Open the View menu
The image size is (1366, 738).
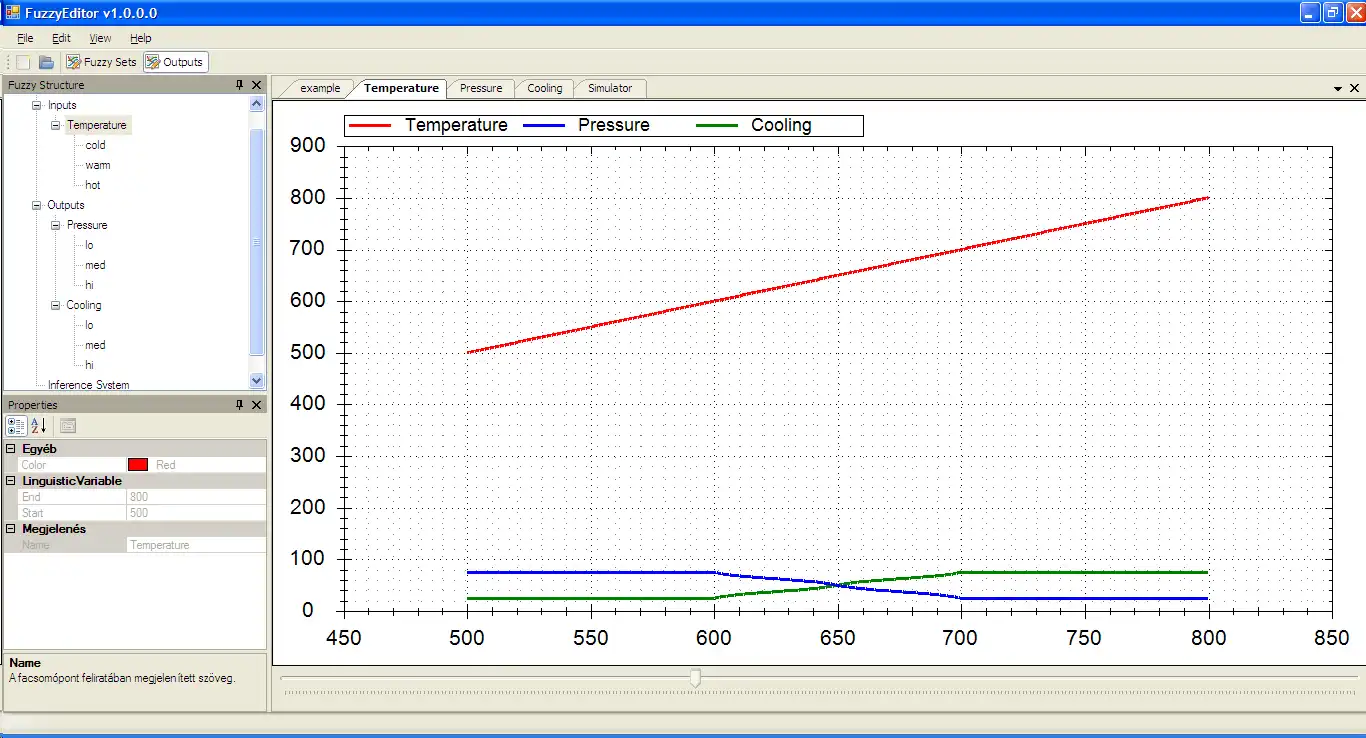100,38
